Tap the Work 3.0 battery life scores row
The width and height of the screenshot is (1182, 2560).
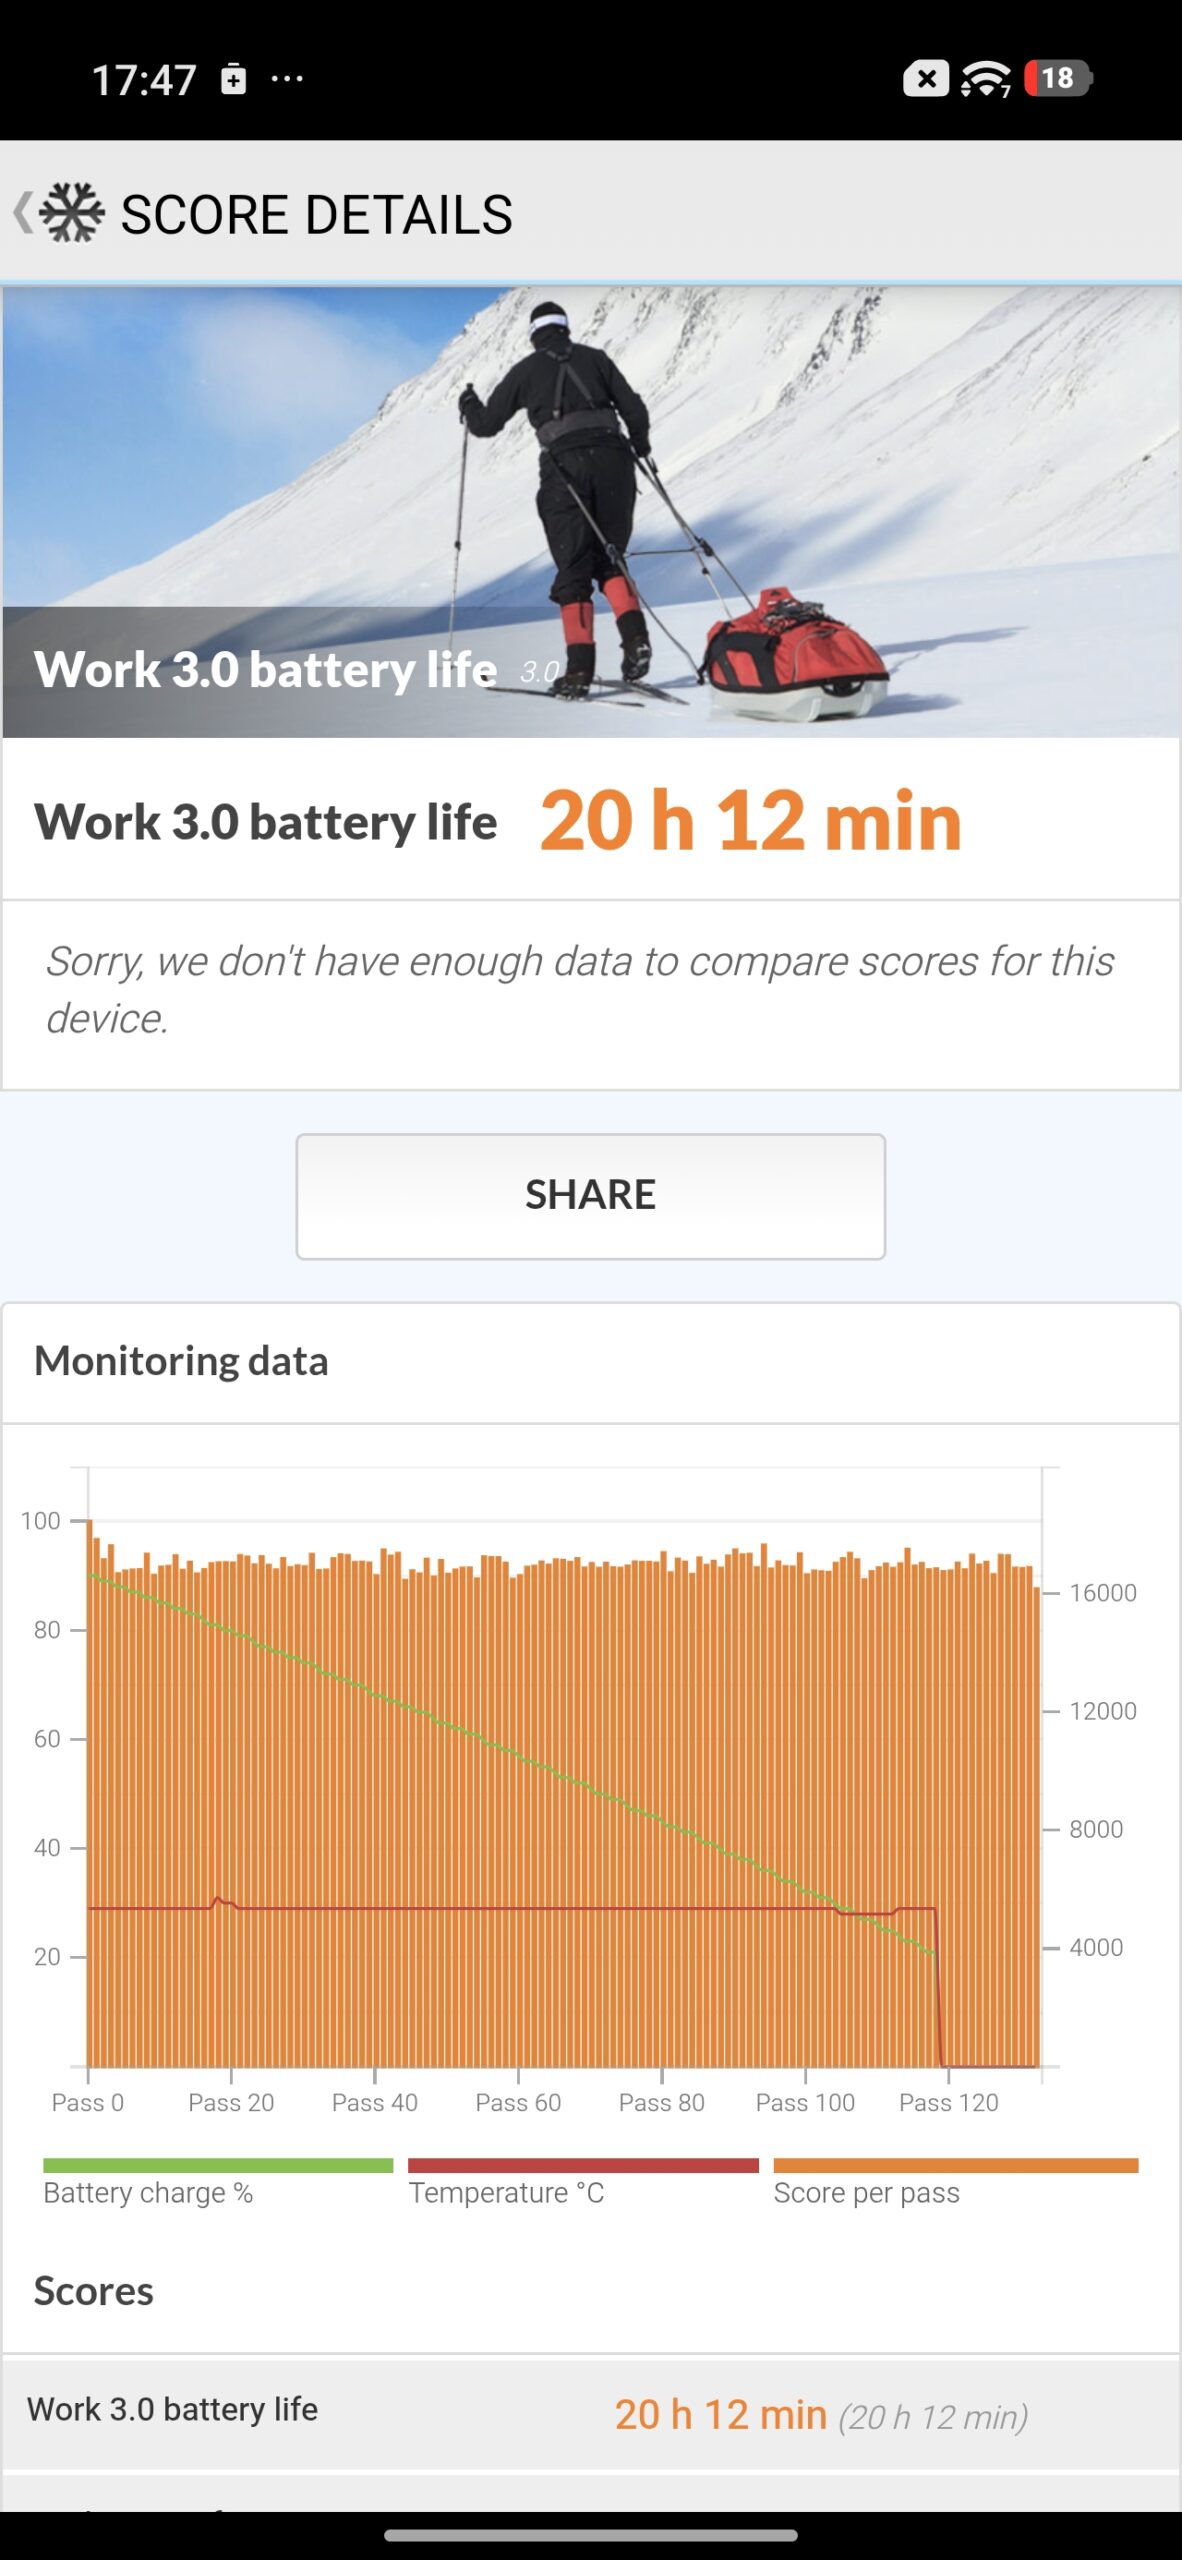point(590,2414)
